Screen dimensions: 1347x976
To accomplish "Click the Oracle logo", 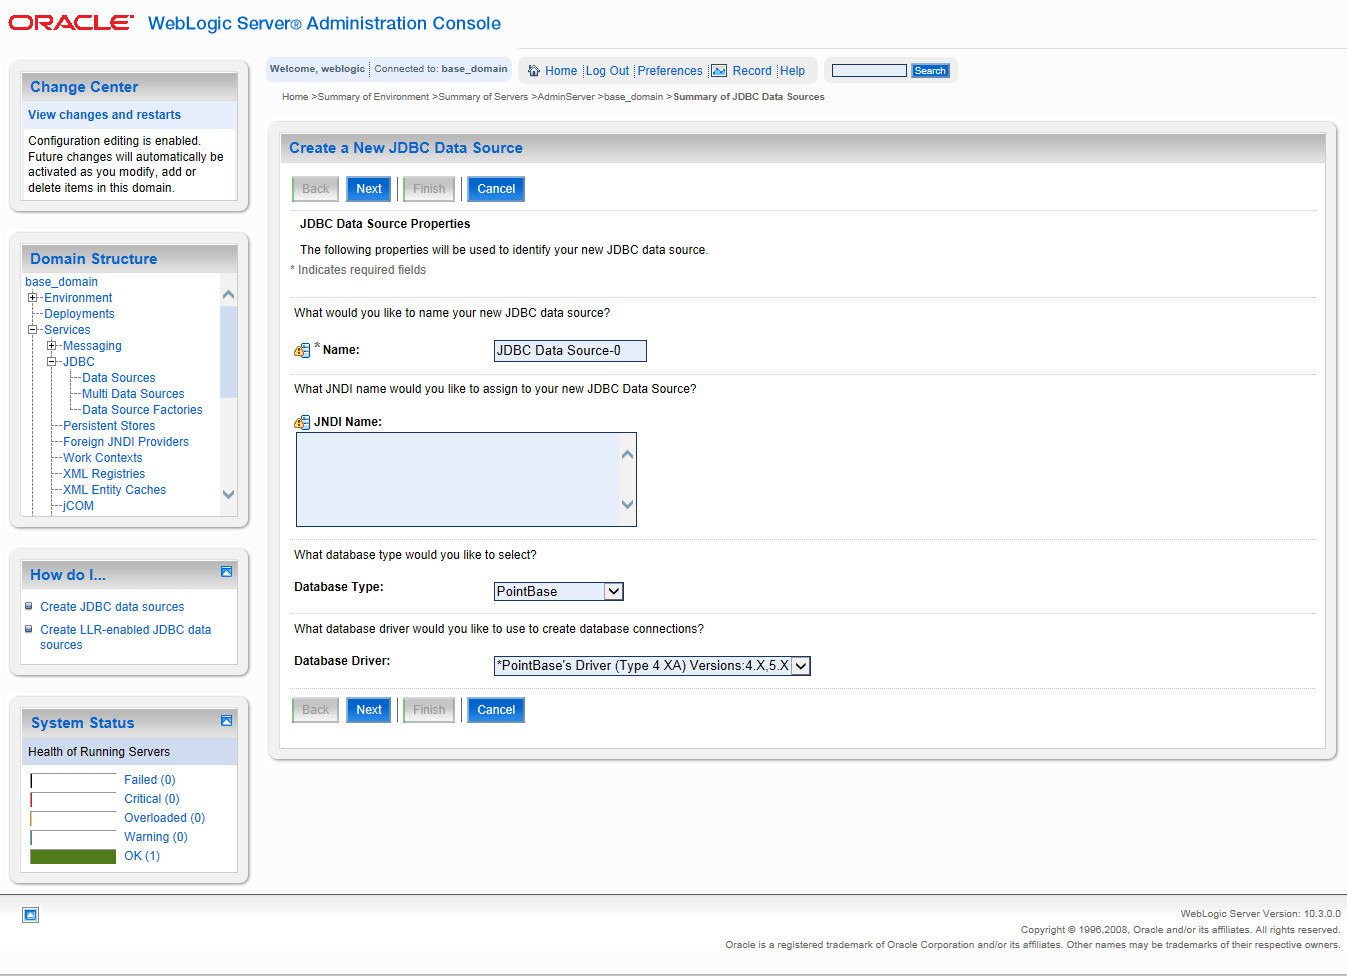I will (71, 22).
